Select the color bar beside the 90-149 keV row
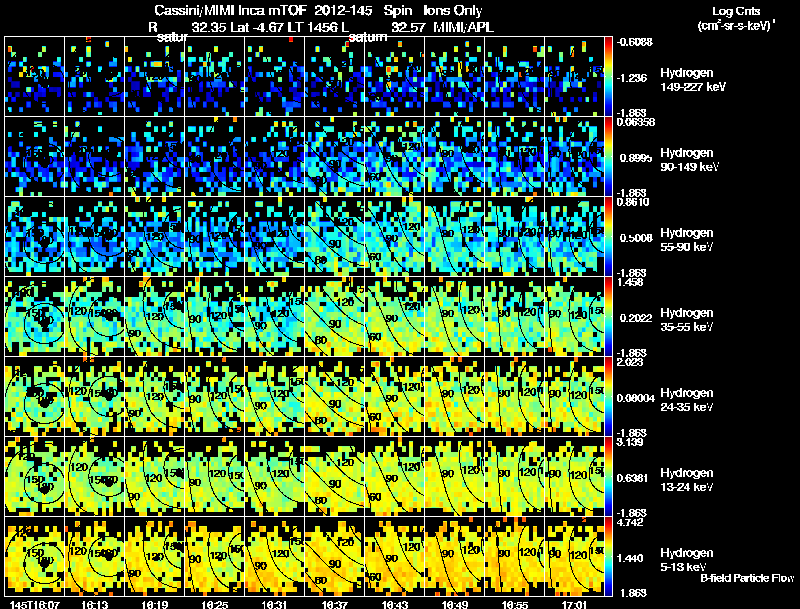The image size is (800, 609). [608, 156]
